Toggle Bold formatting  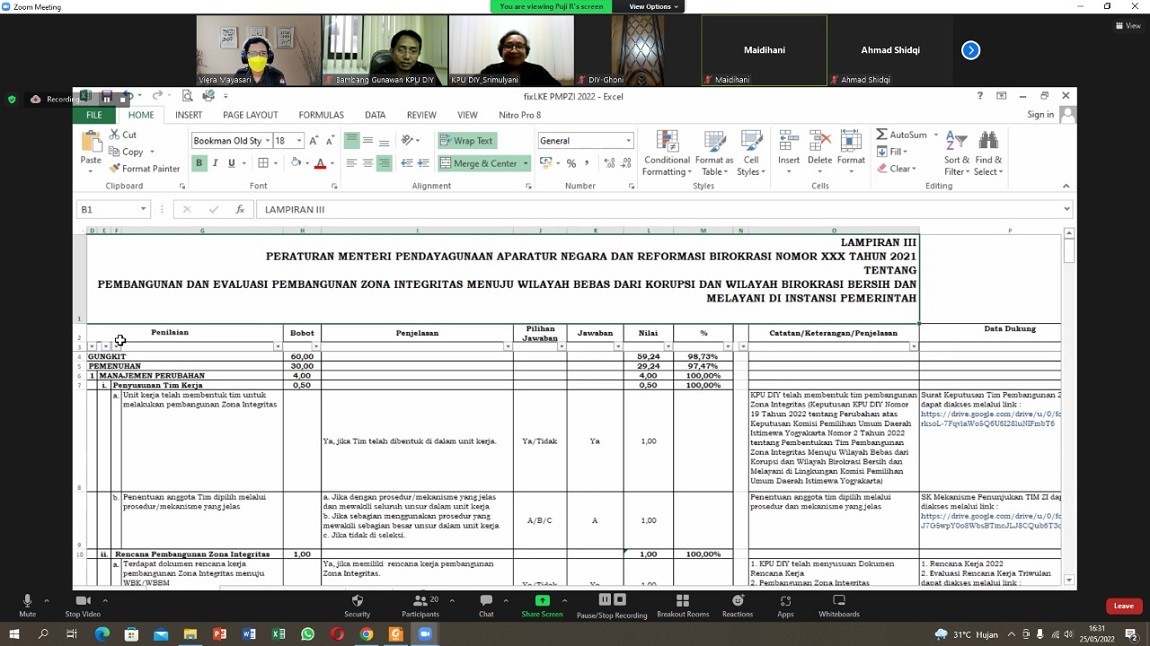coord(199,163)
